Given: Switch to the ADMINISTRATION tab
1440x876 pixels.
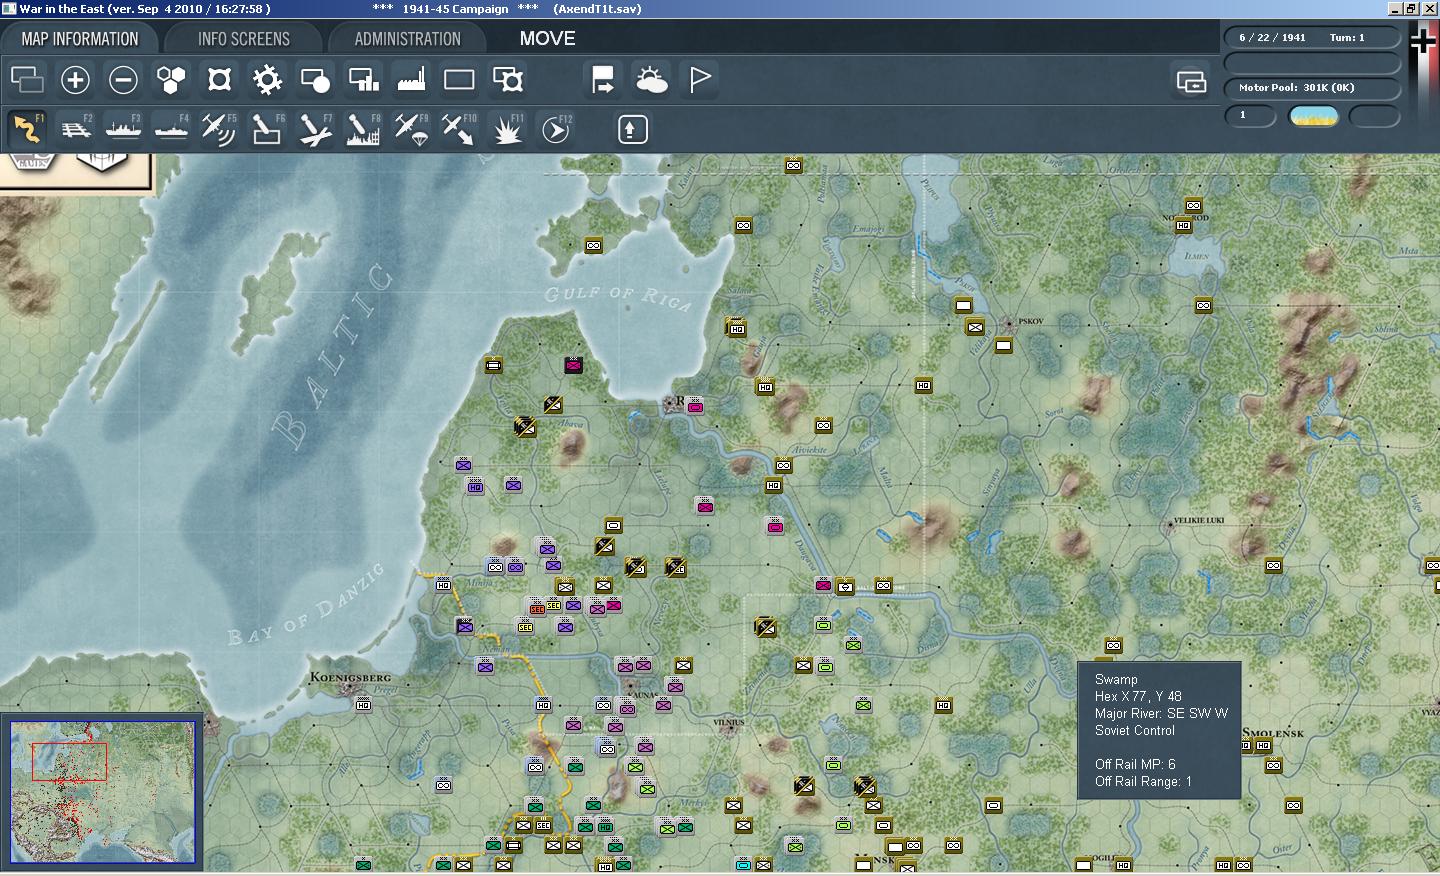Looking at the screenshot, I should click(407, 39).
